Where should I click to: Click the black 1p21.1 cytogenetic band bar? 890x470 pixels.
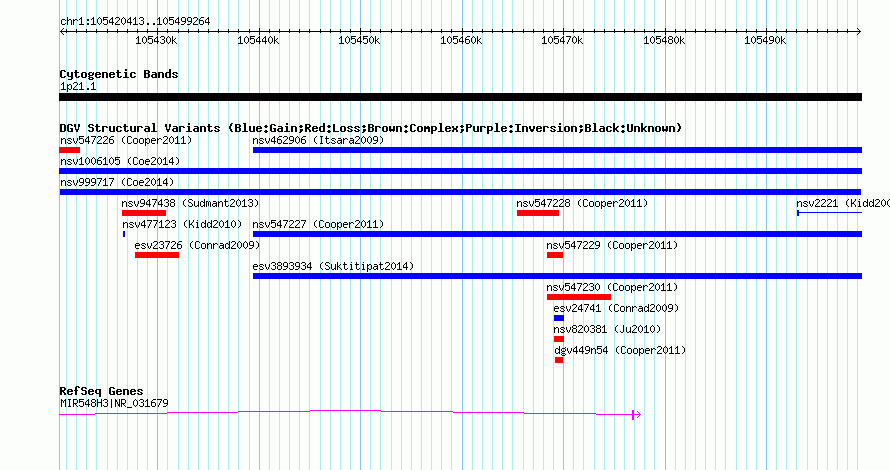pos(461,97)
